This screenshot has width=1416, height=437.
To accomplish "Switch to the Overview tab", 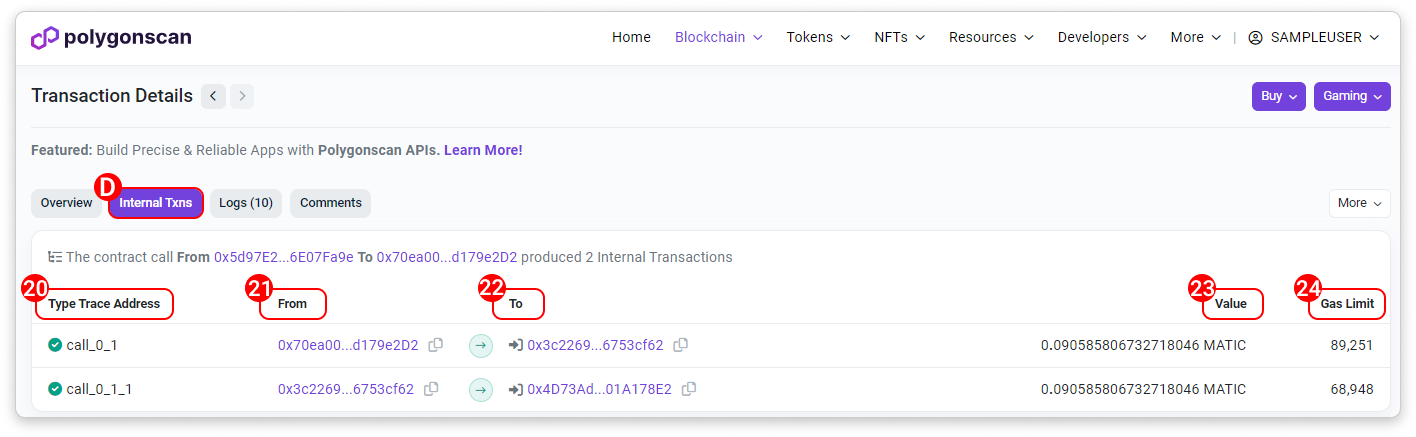I will pos(66,203).
